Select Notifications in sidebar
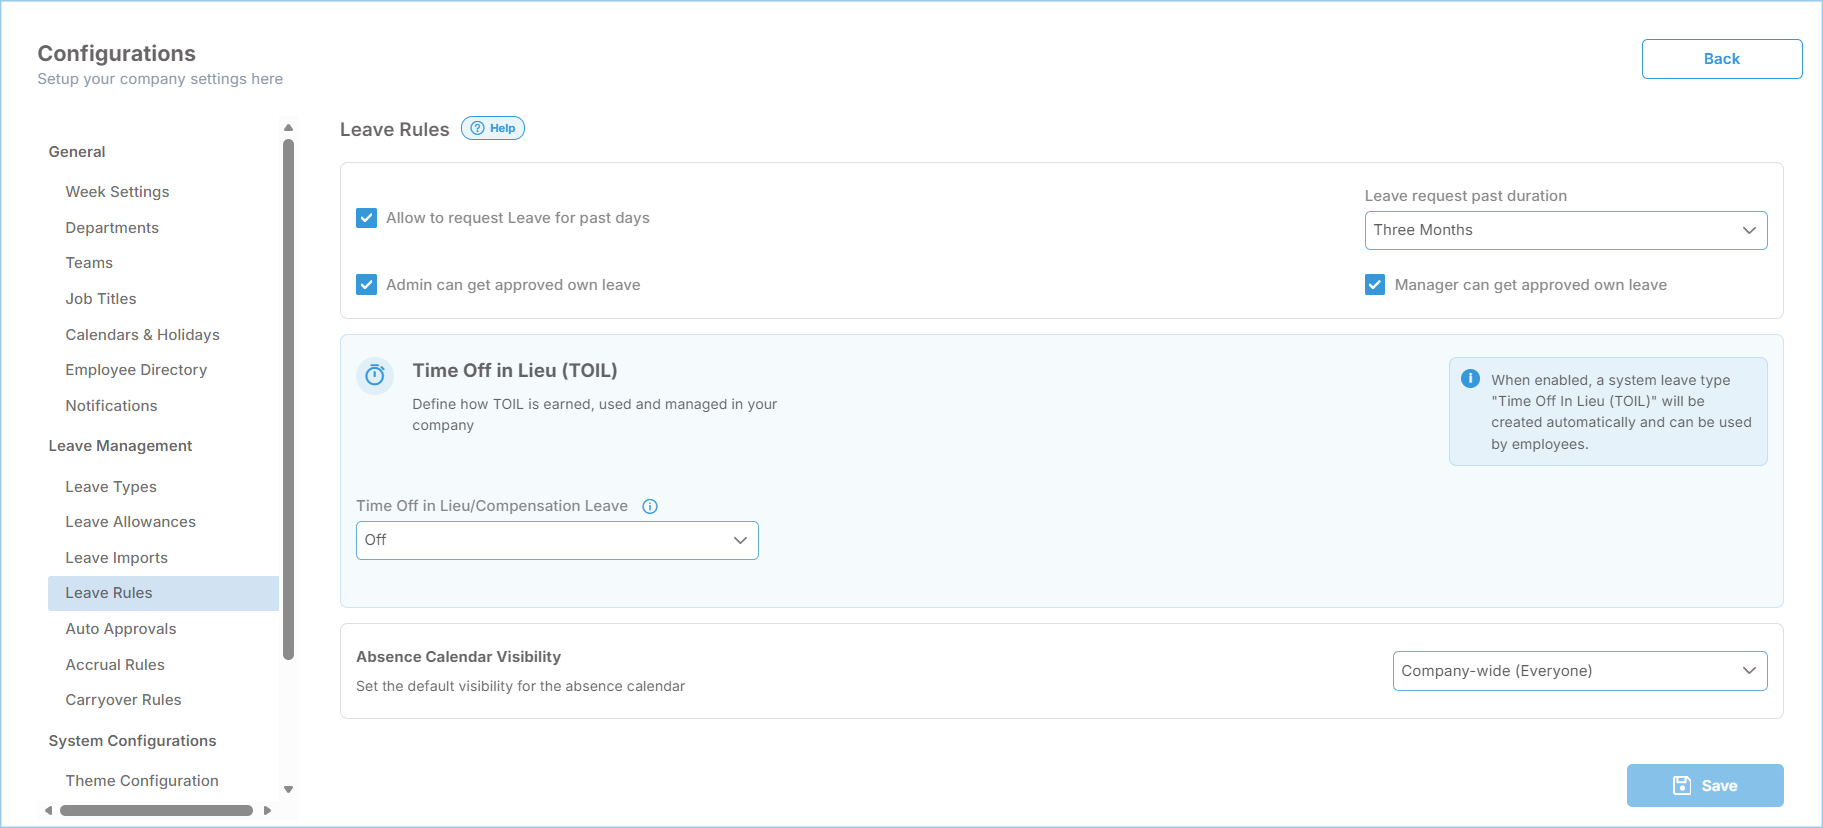 click(111, 406)
